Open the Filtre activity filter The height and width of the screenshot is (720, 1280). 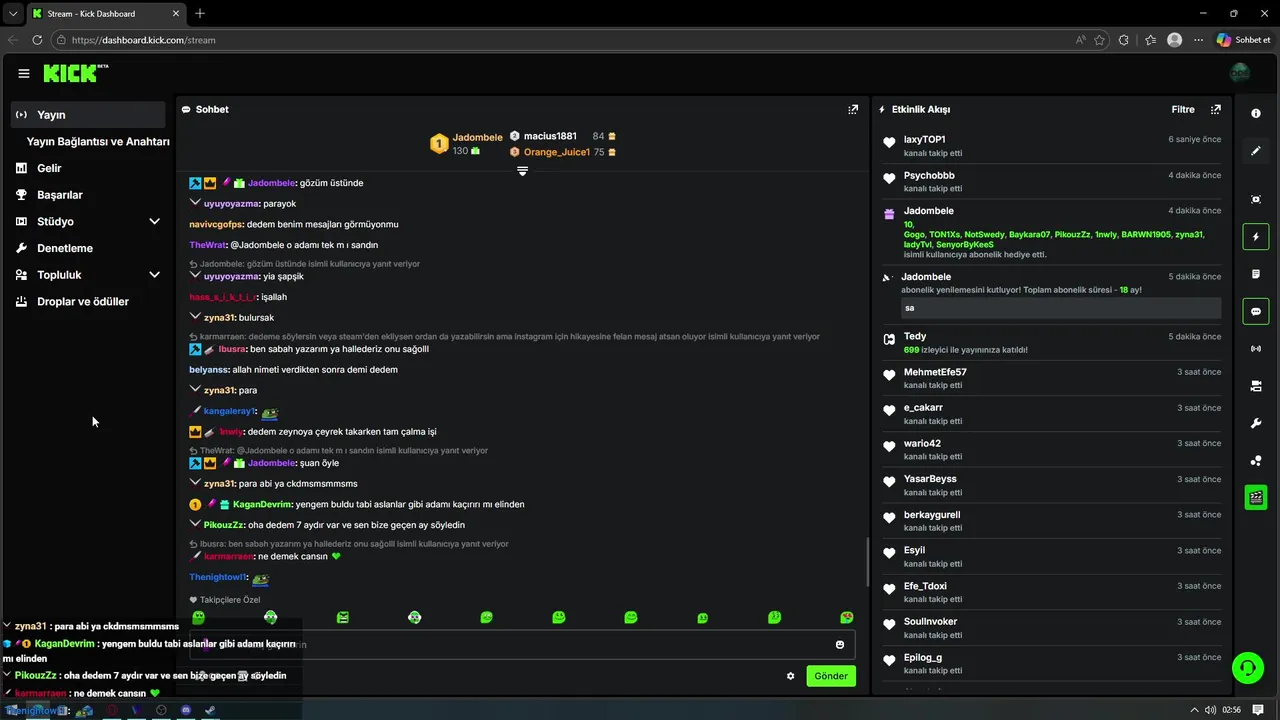[x=1183, y=109]
